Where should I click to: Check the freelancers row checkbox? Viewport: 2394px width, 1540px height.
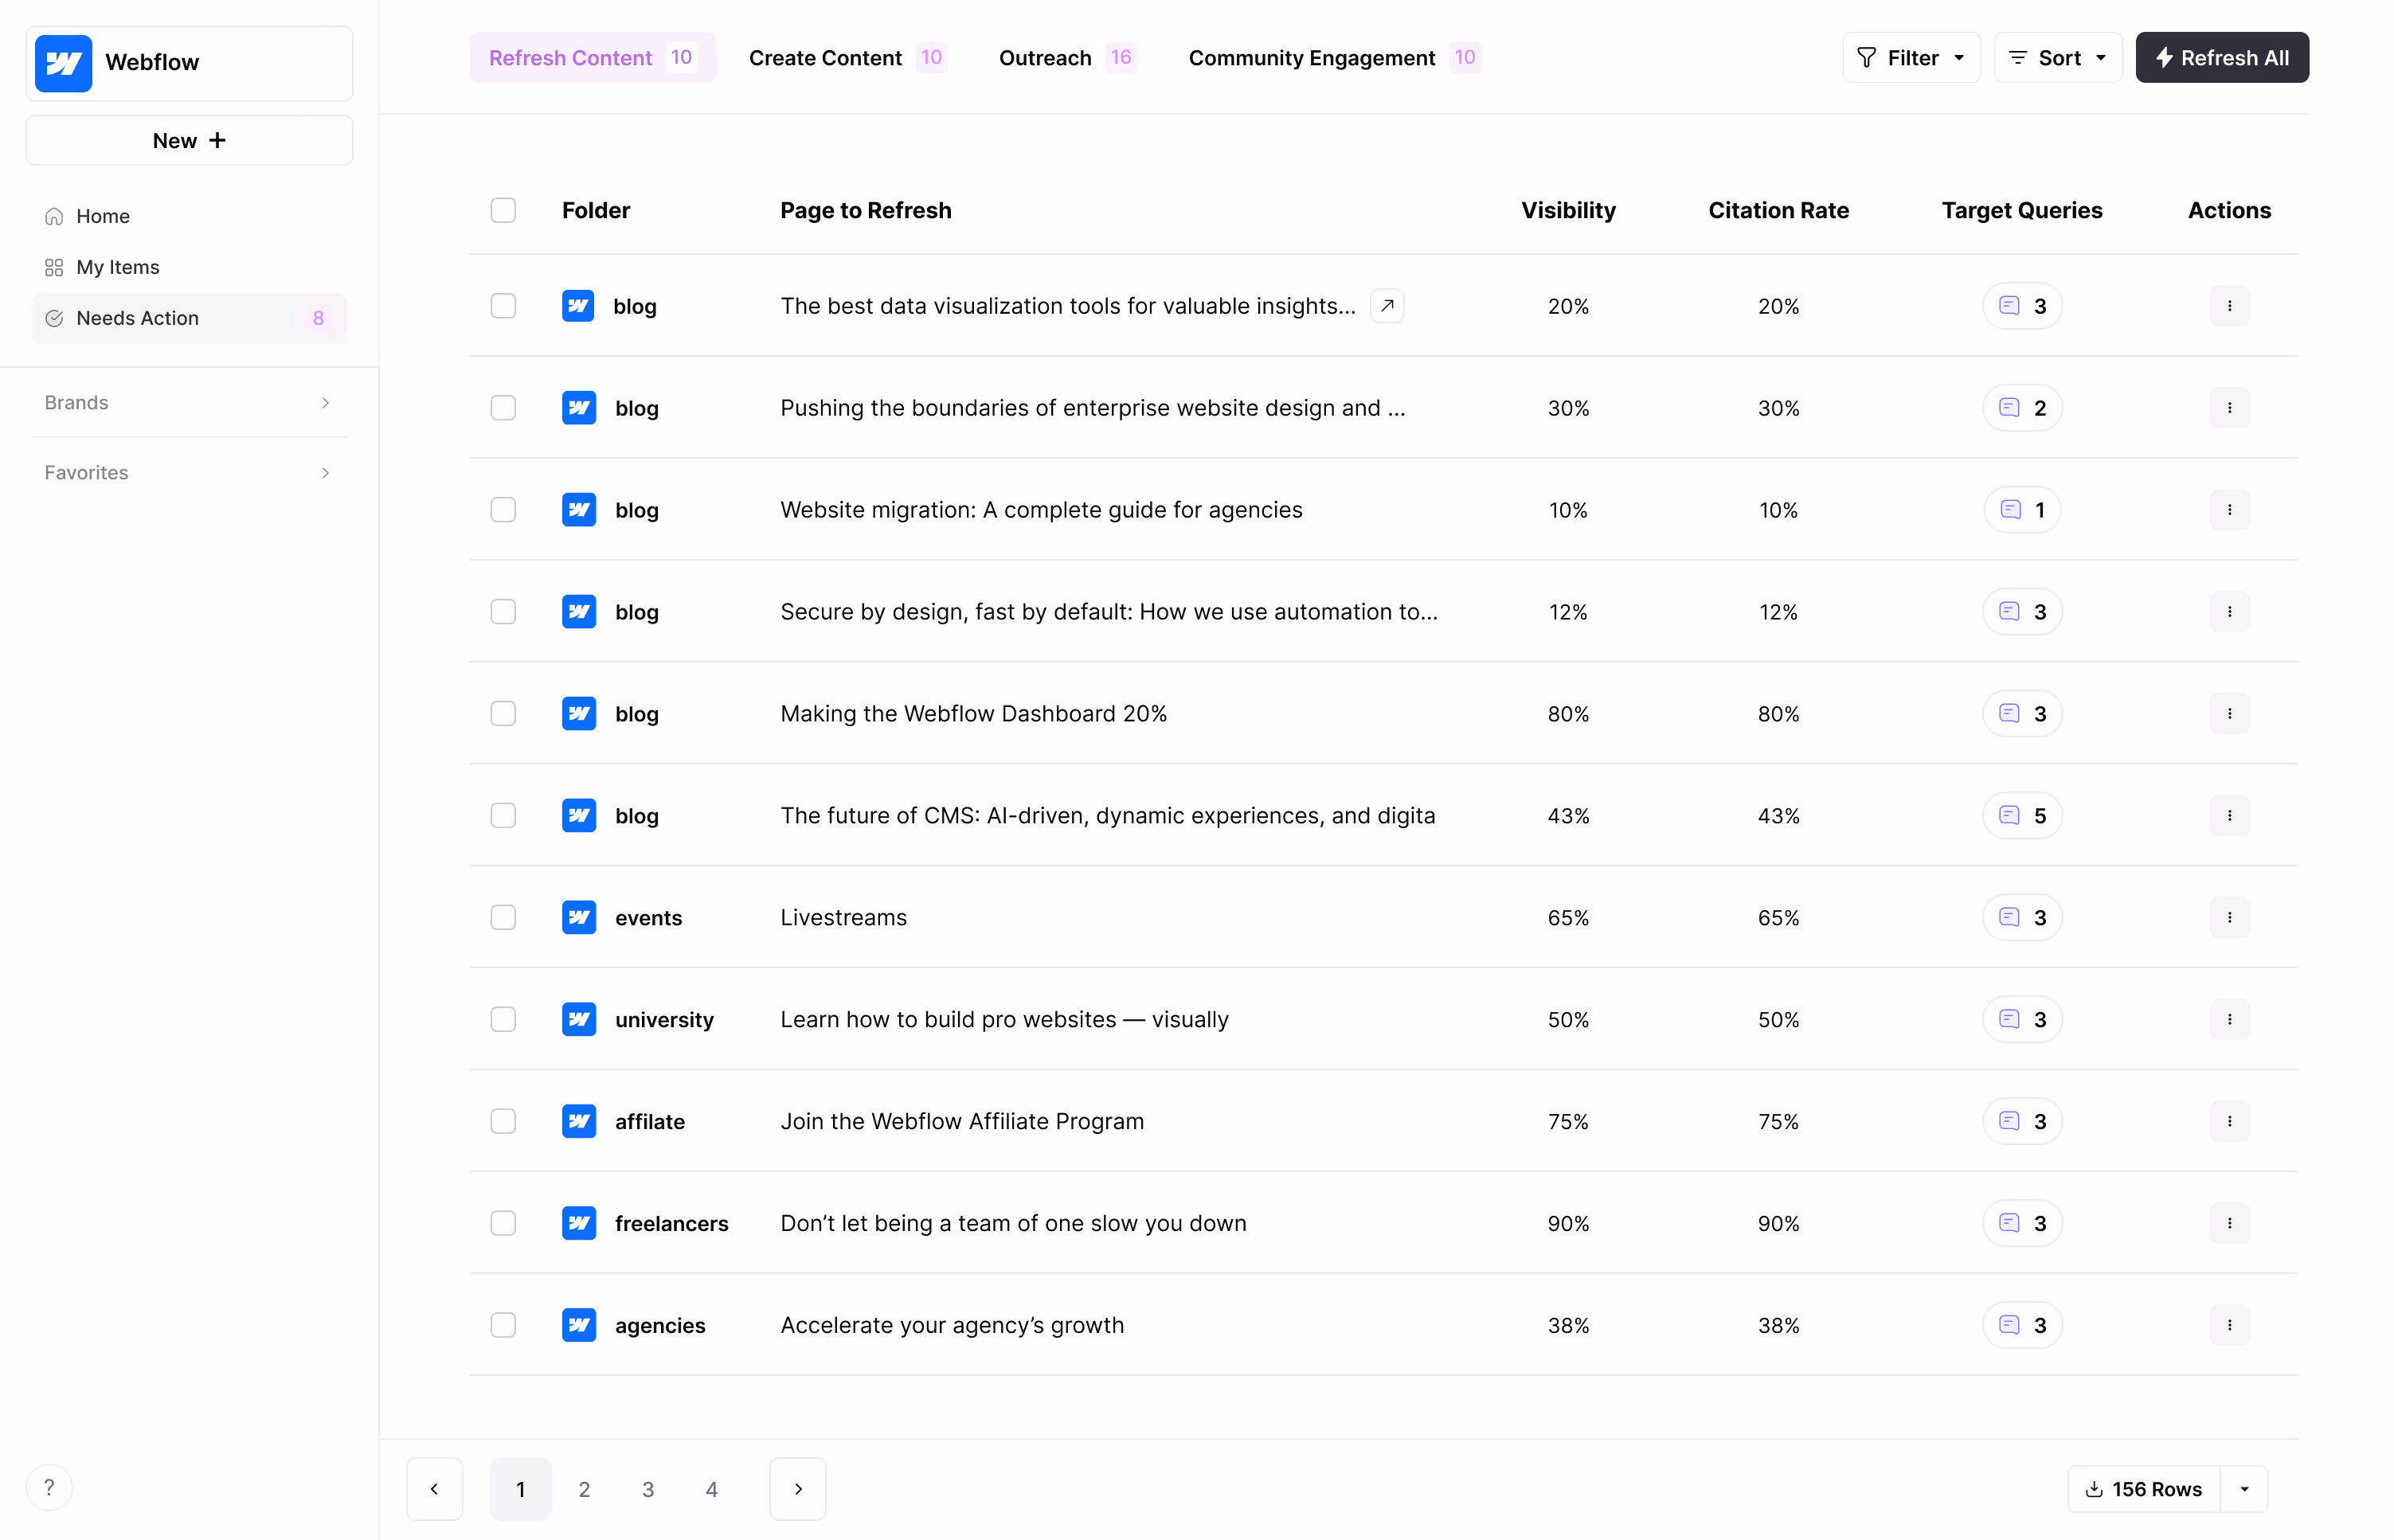pyautogui.click(x=503, y=1223)
